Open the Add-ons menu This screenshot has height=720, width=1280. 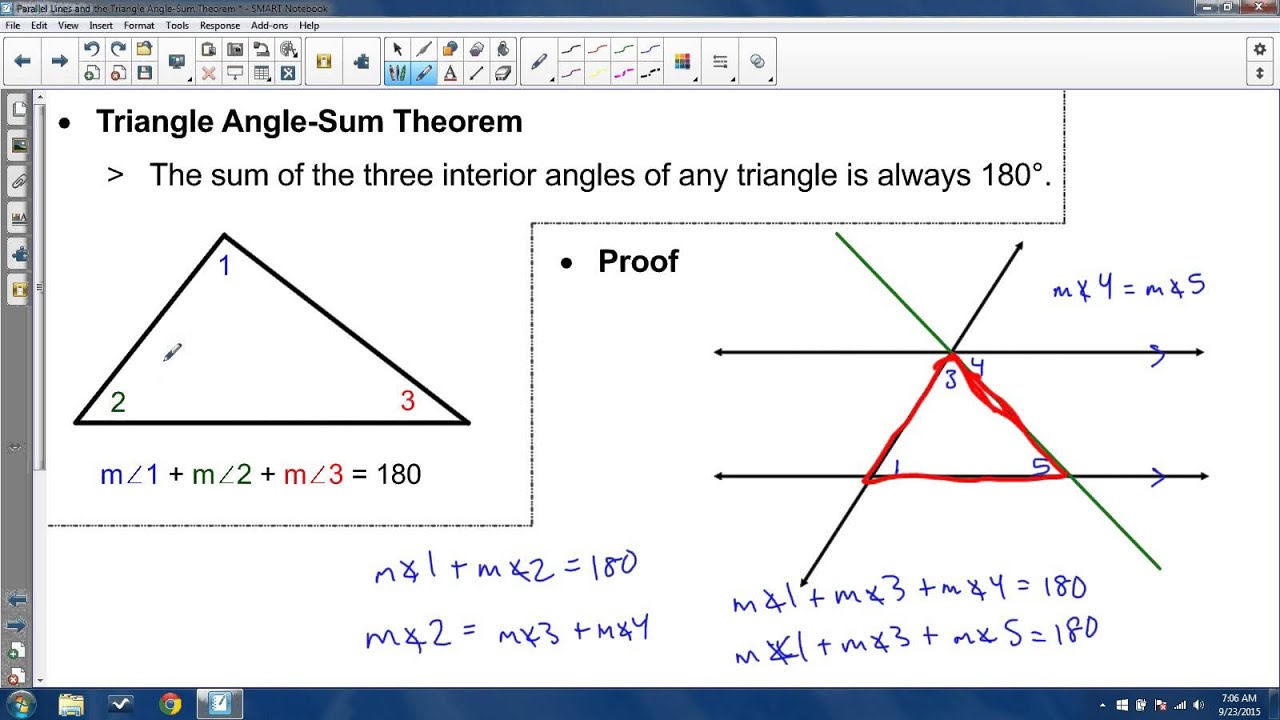point(269,25)
